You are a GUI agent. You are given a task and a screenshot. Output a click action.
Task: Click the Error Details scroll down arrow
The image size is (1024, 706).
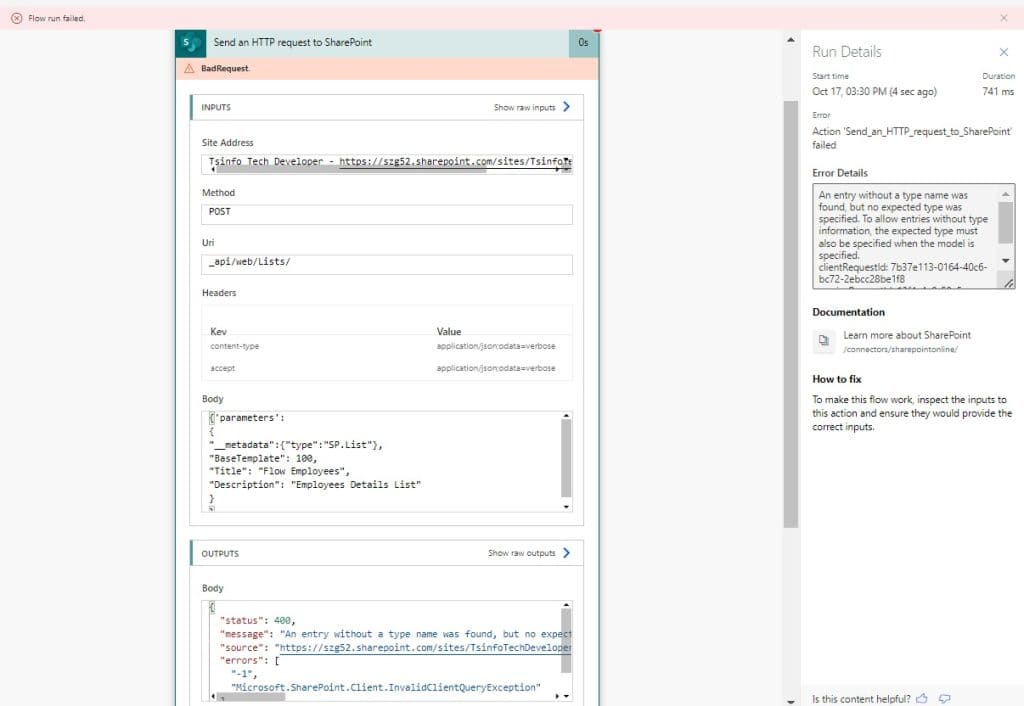1006,261
